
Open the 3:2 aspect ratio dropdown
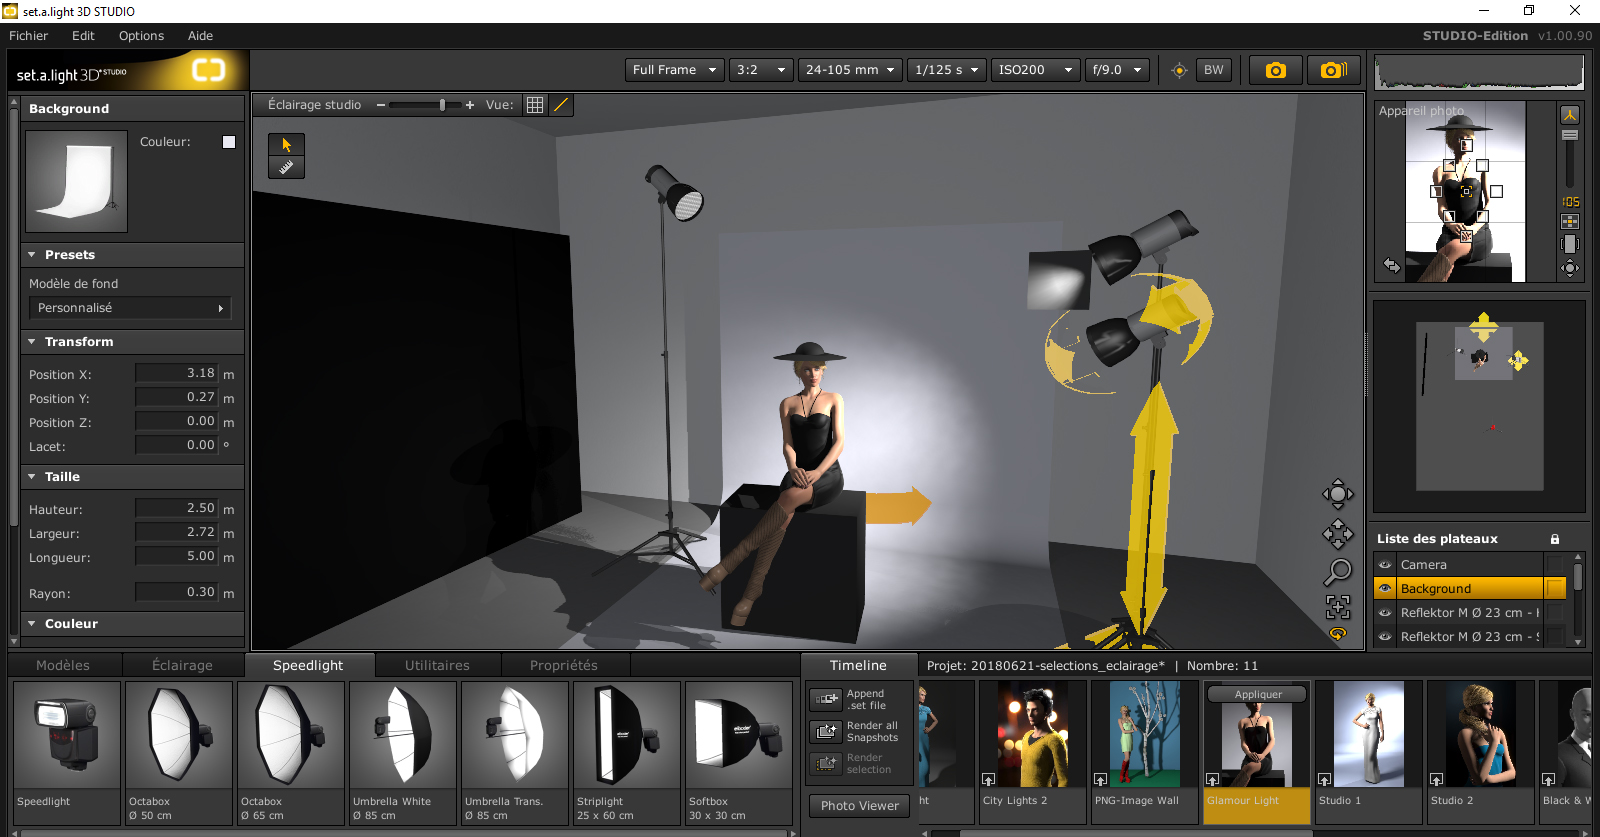pyautogui.click(x=761, y=70)
